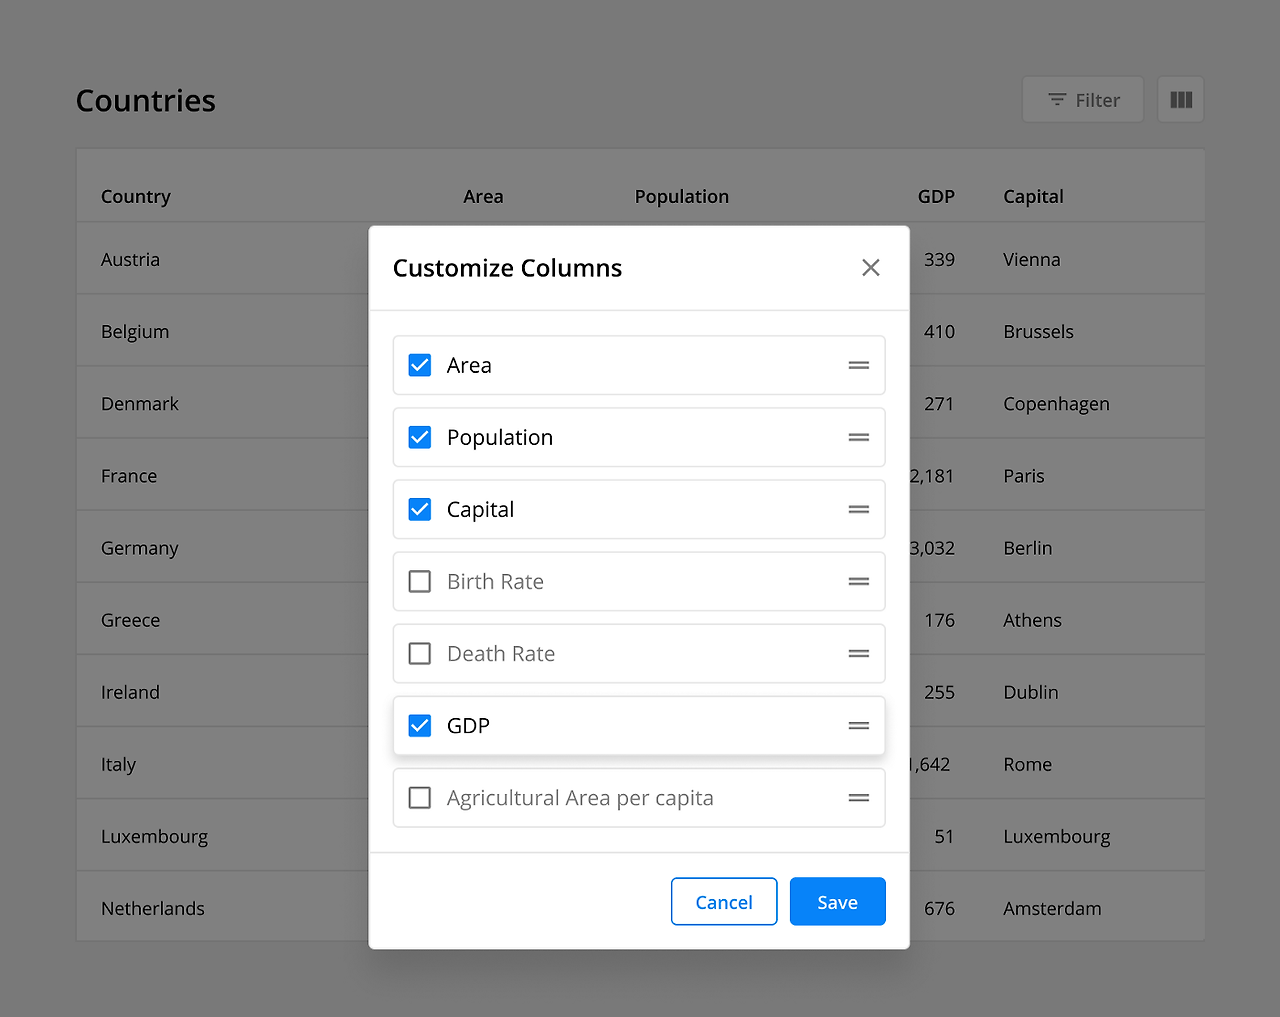Open the Filter button

coord(1082,100)
